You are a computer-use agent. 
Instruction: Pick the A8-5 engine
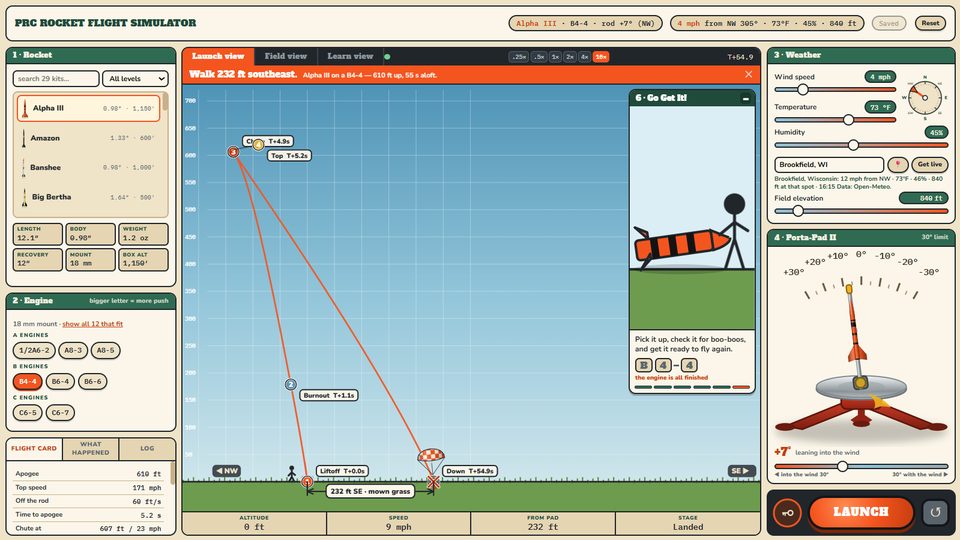click(x=105, y=350)
